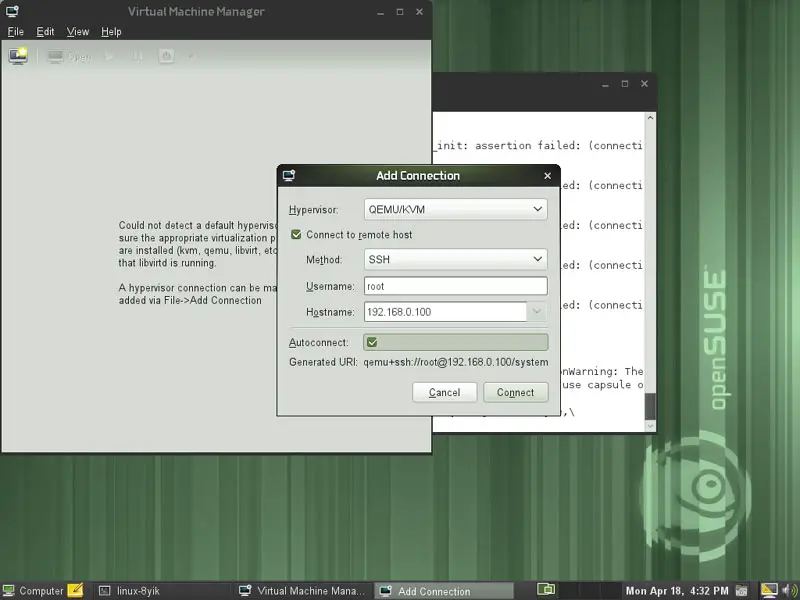Switch to Virtual Machine Manager taskbar entry
Viewport: 800px width, 600px height.
(x=303, y=591)
